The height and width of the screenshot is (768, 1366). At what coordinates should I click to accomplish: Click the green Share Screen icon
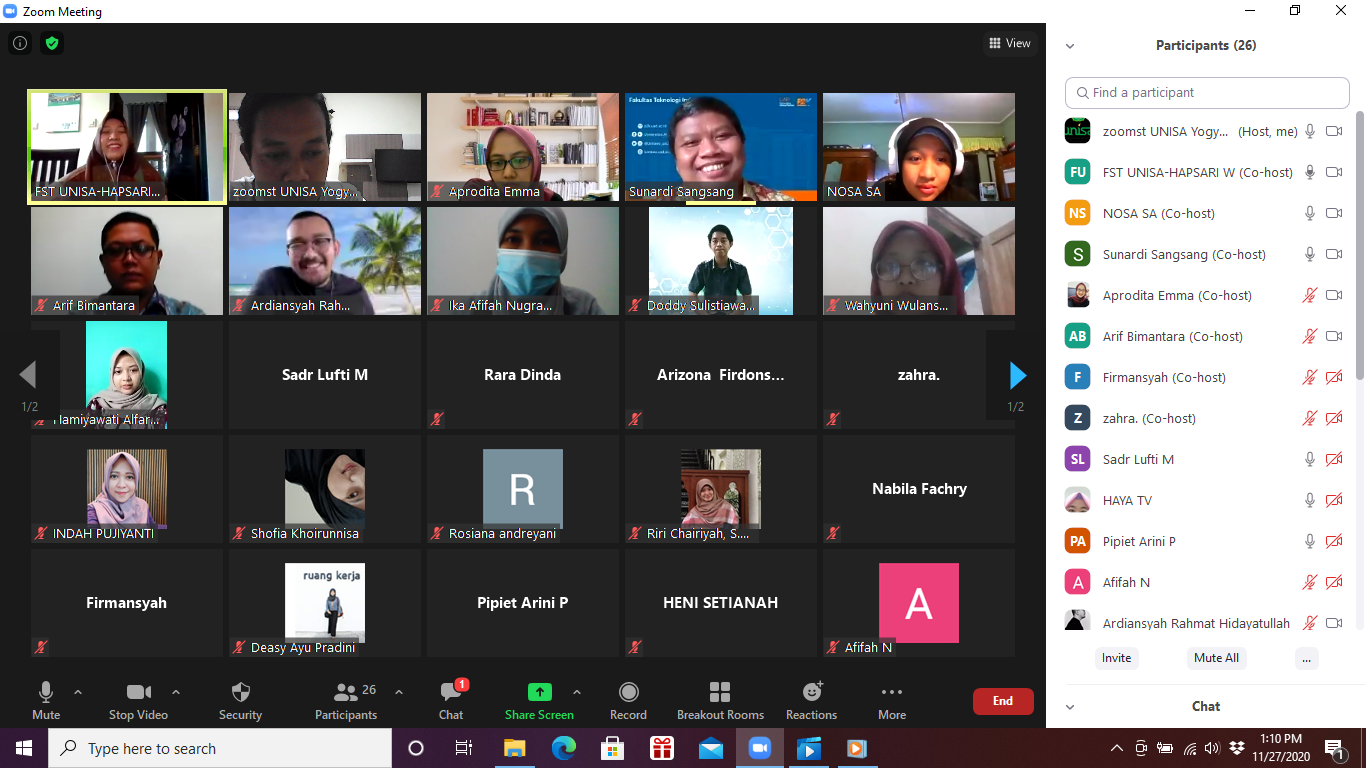point(539,692)
